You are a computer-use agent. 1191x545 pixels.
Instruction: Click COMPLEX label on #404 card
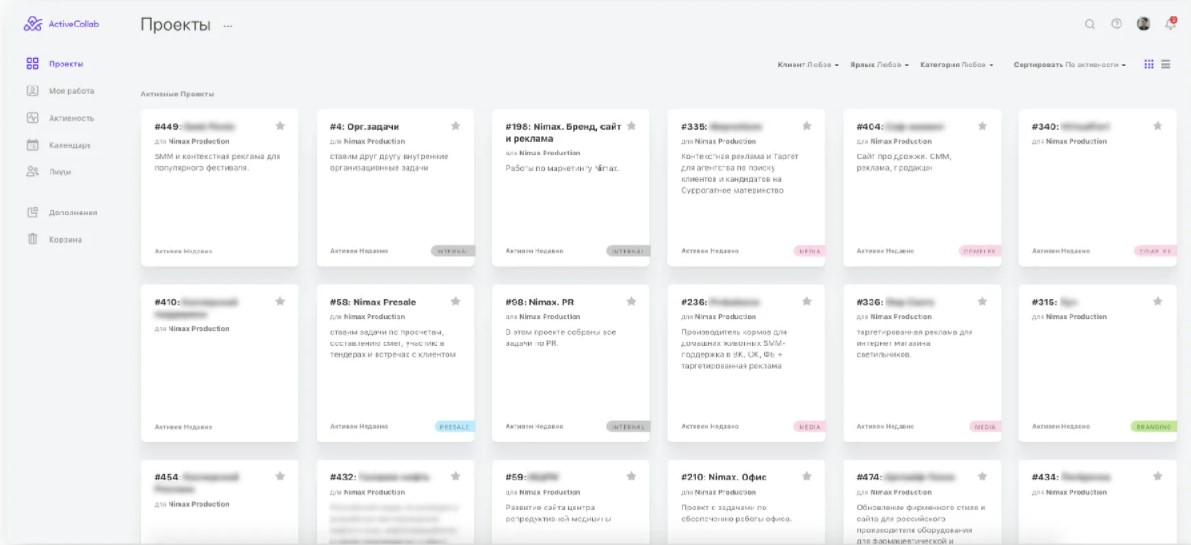point(980,250)
